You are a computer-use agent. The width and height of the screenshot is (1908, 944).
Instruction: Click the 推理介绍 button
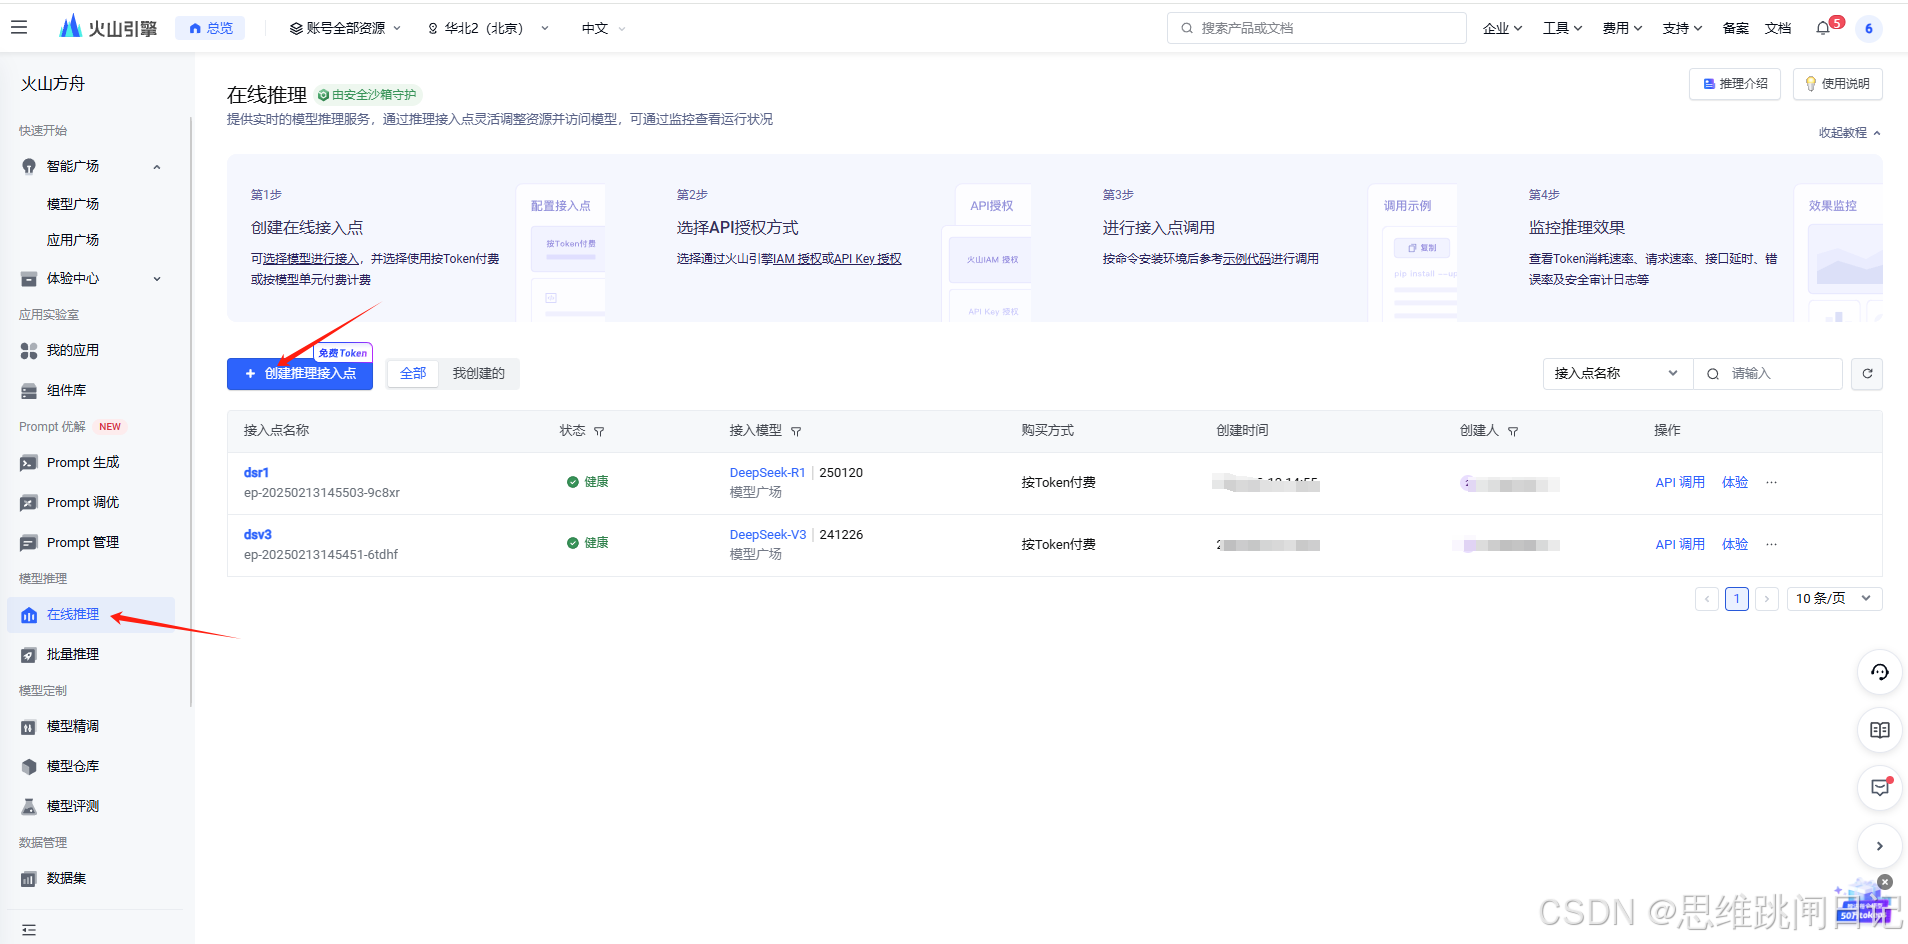point(1735,84)
